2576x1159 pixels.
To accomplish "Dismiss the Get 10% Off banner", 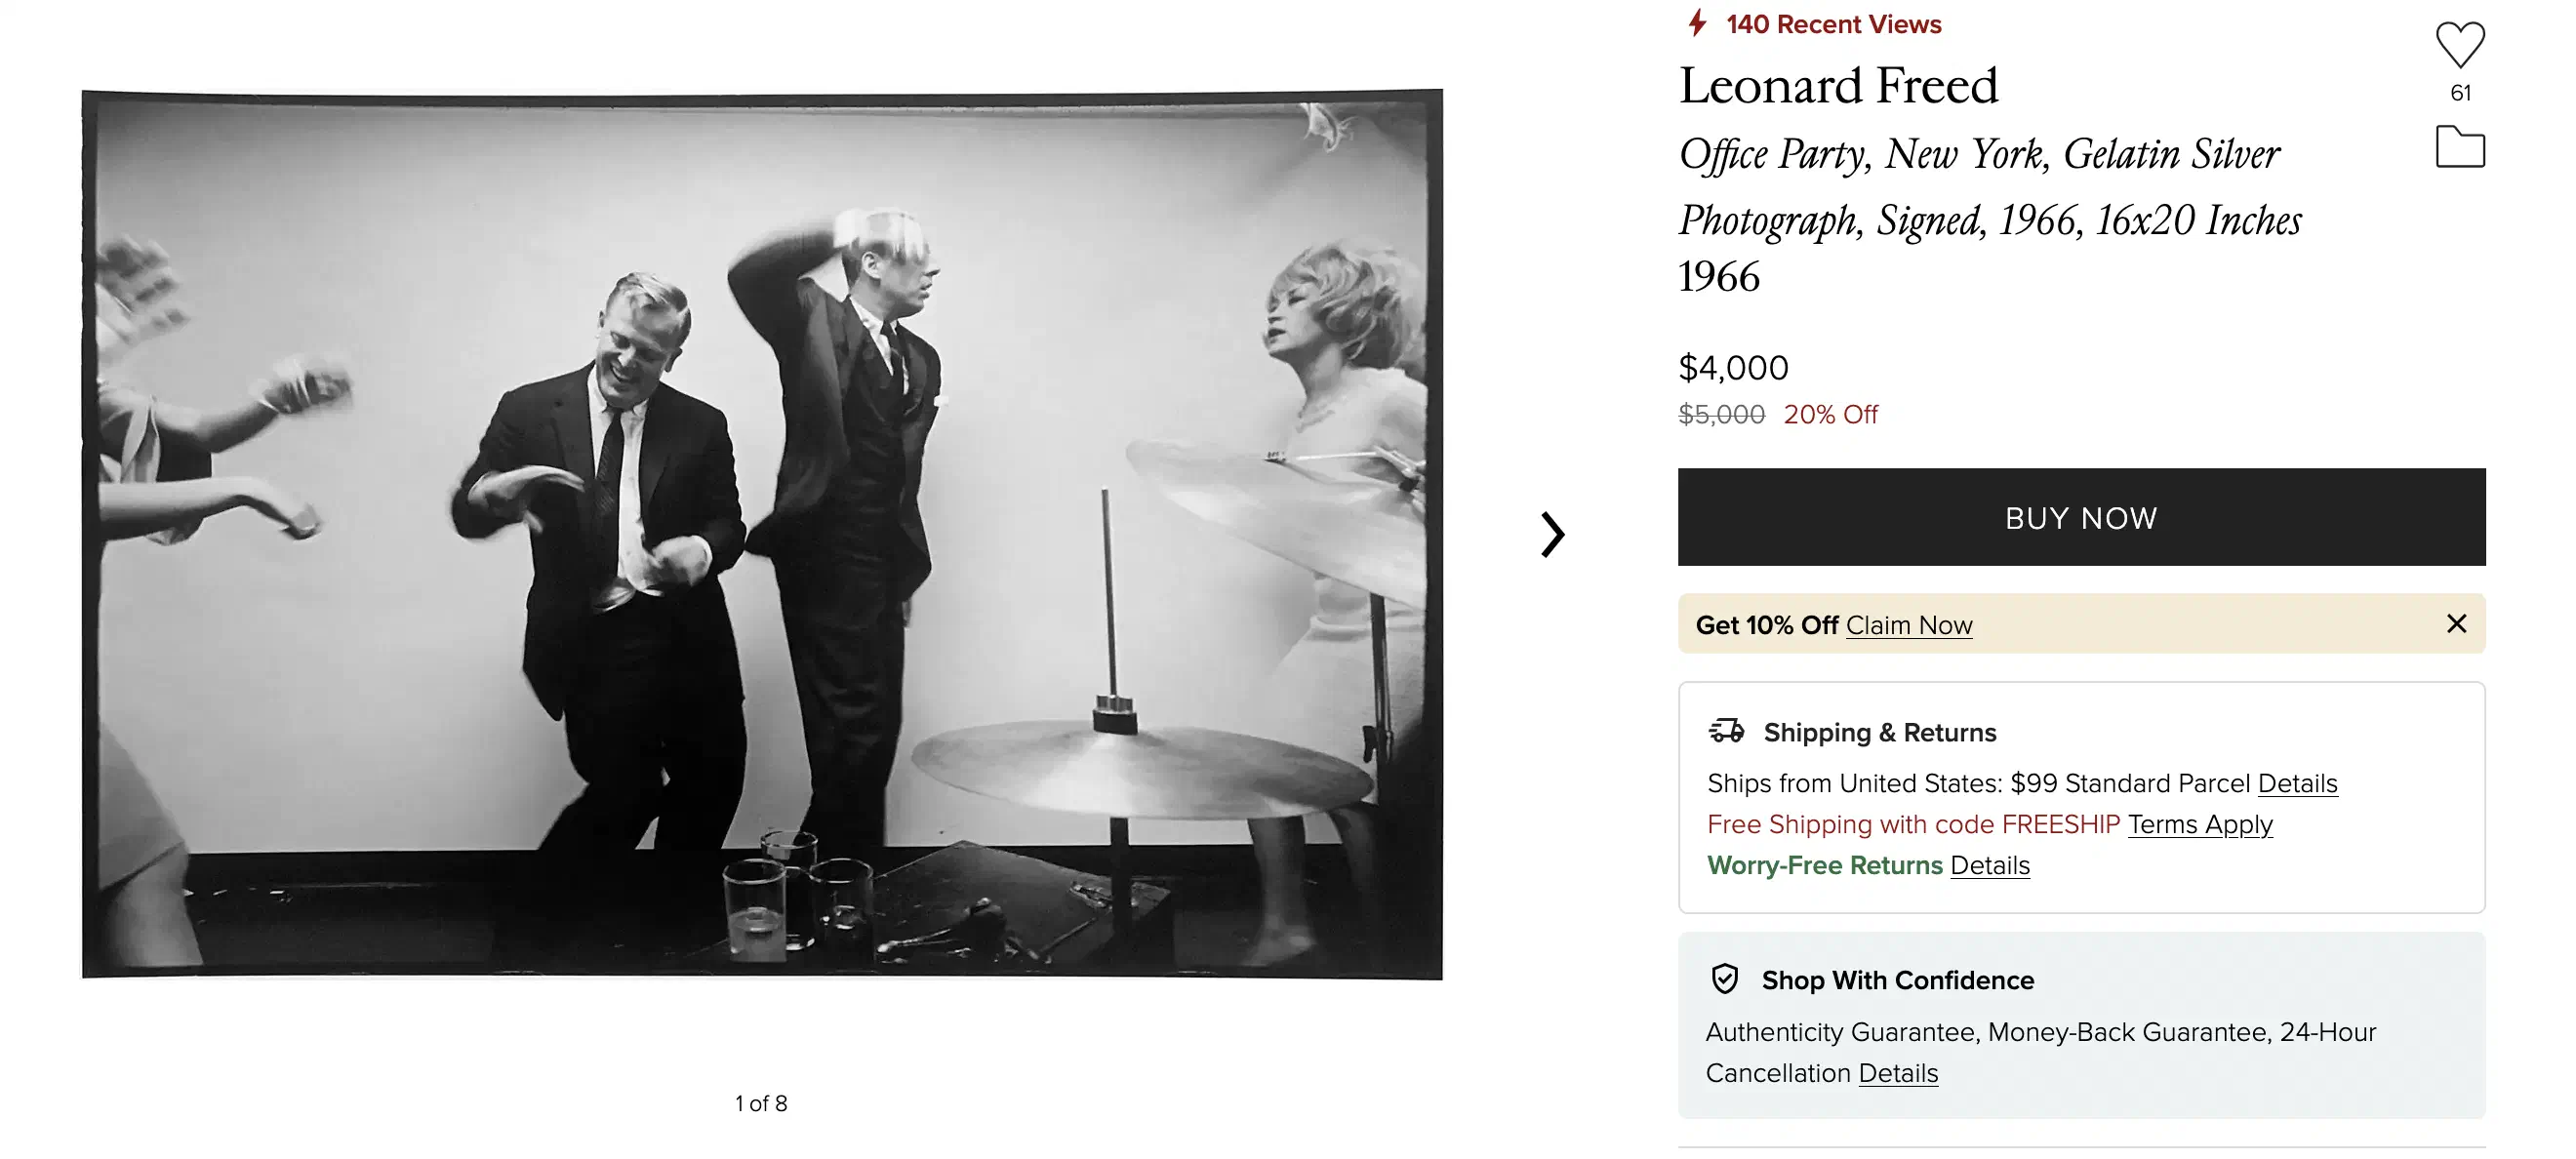I will pyautogui.click(x=2456, y=624).
